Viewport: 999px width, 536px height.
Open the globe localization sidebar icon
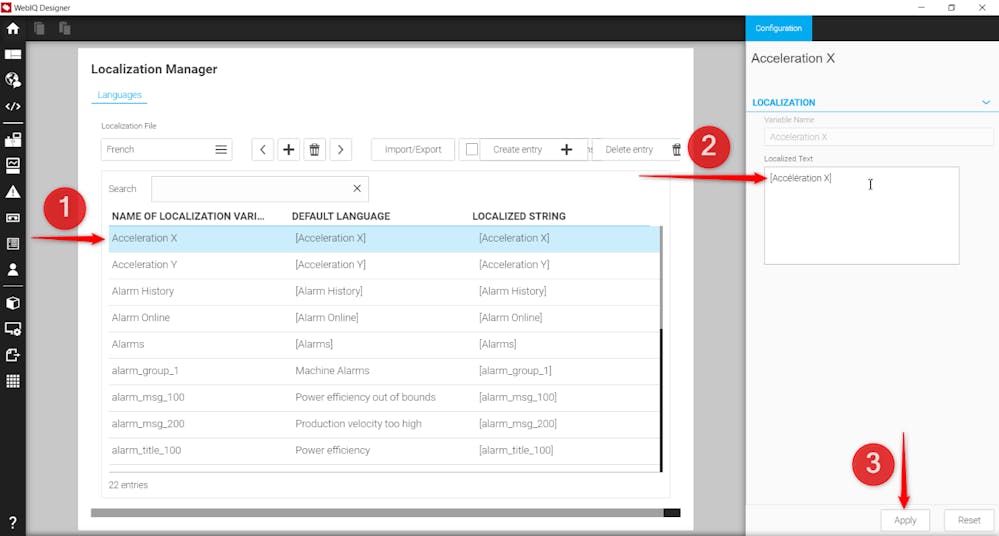13,80
